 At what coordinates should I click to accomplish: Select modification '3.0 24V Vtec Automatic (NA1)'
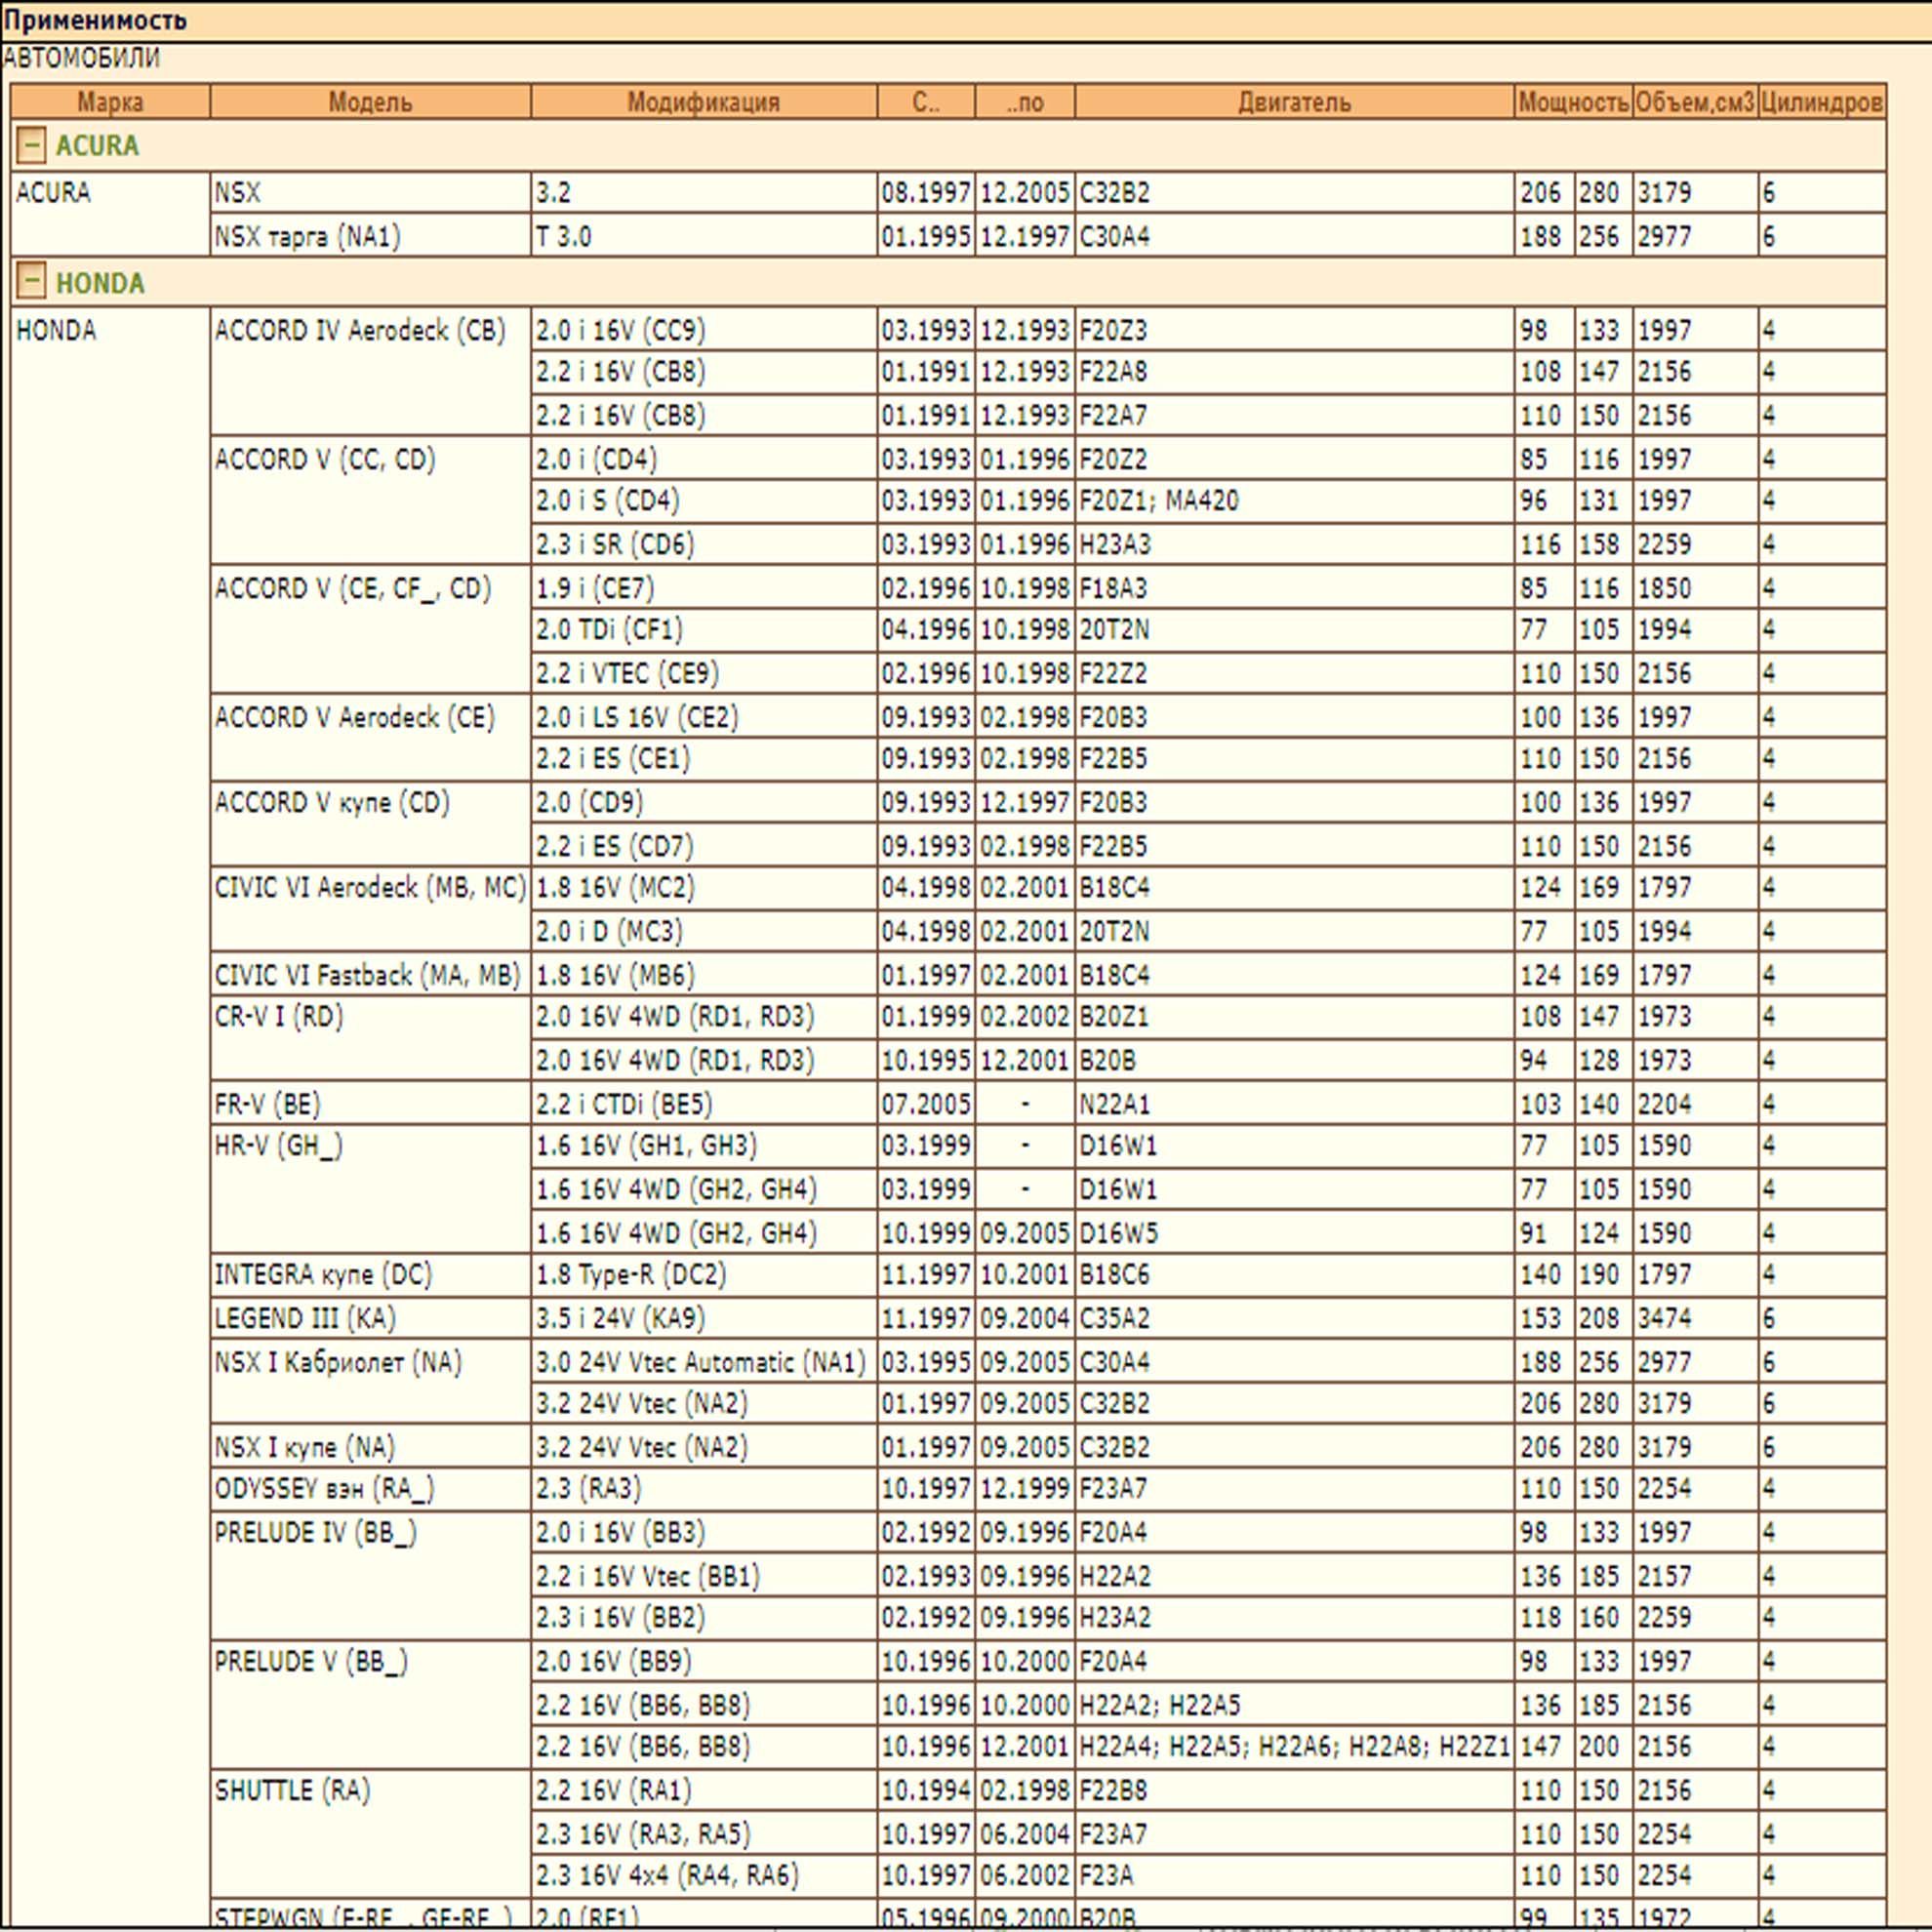703,1362
